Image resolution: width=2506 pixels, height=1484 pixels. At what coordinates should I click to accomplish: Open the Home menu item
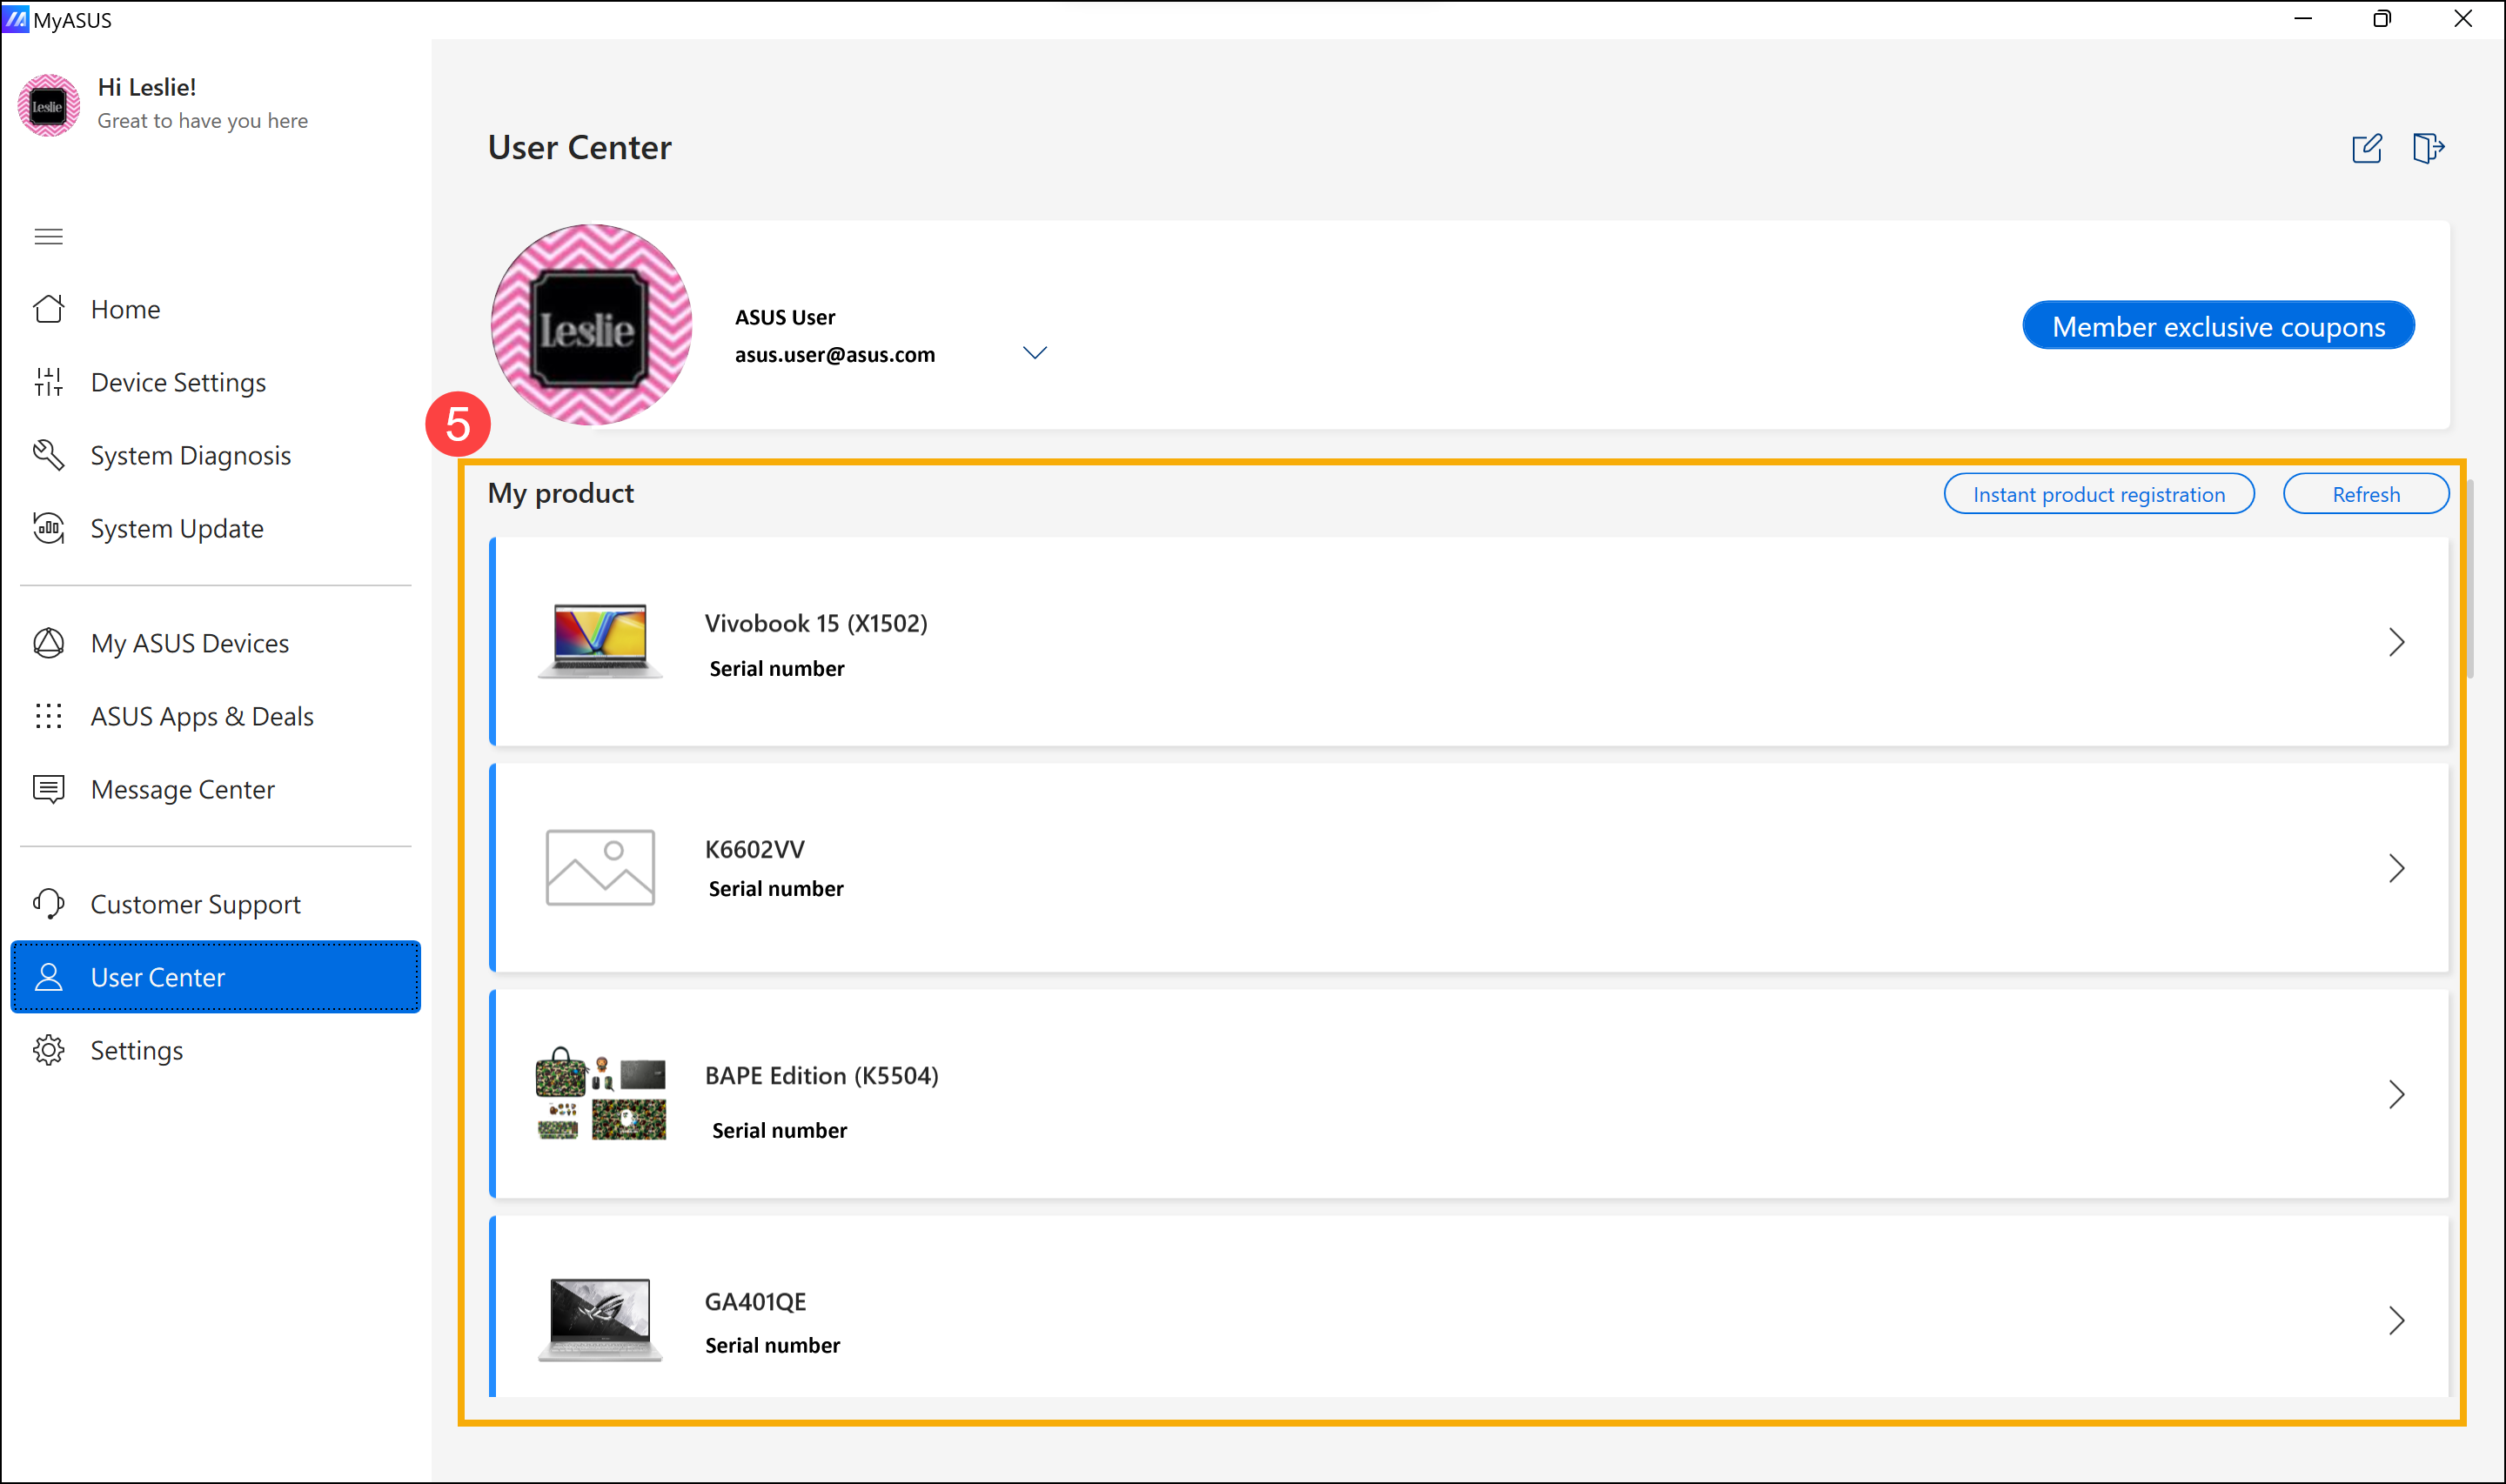pyautogui.click(x=216, y=309)
